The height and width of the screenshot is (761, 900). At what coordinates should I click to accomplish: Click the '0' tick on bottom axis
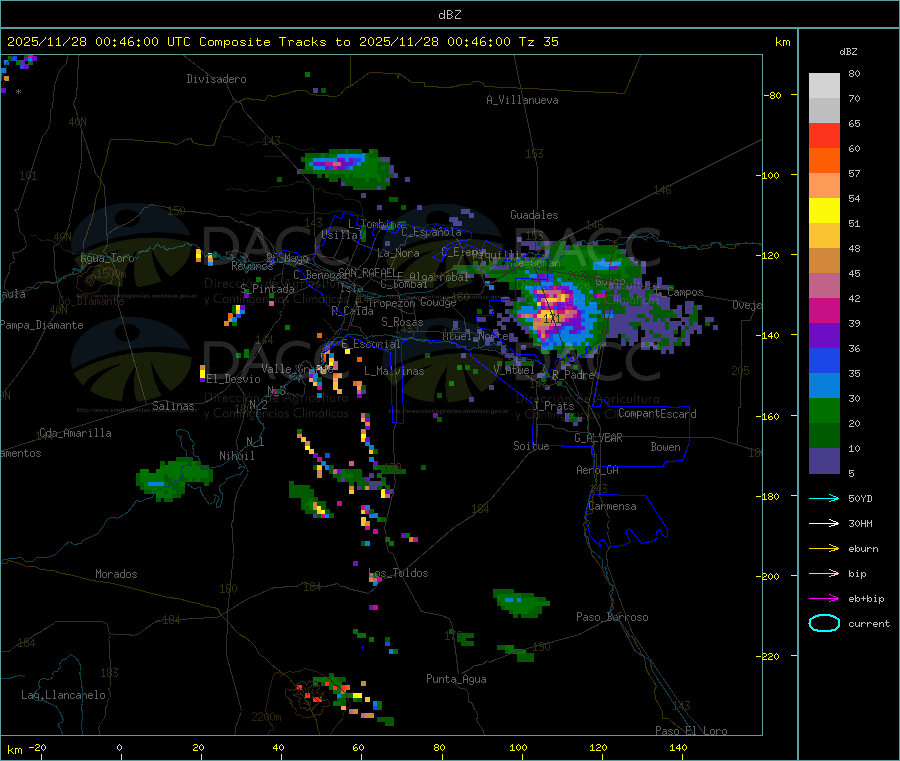pos(119,747)
